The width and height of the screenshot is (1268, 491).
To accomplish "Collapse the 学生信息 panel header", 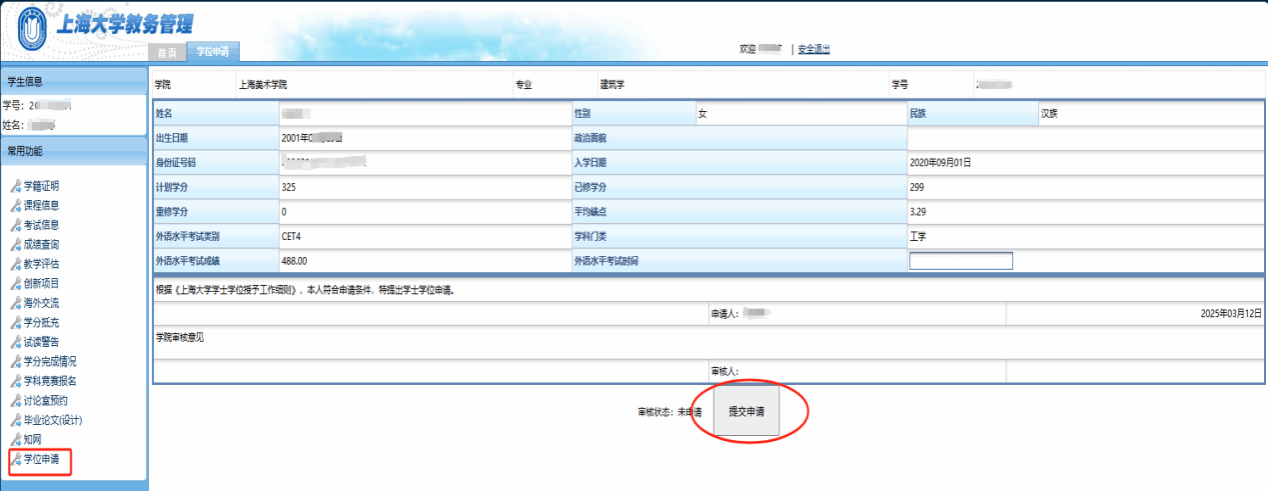I will (x=74, y=82).
